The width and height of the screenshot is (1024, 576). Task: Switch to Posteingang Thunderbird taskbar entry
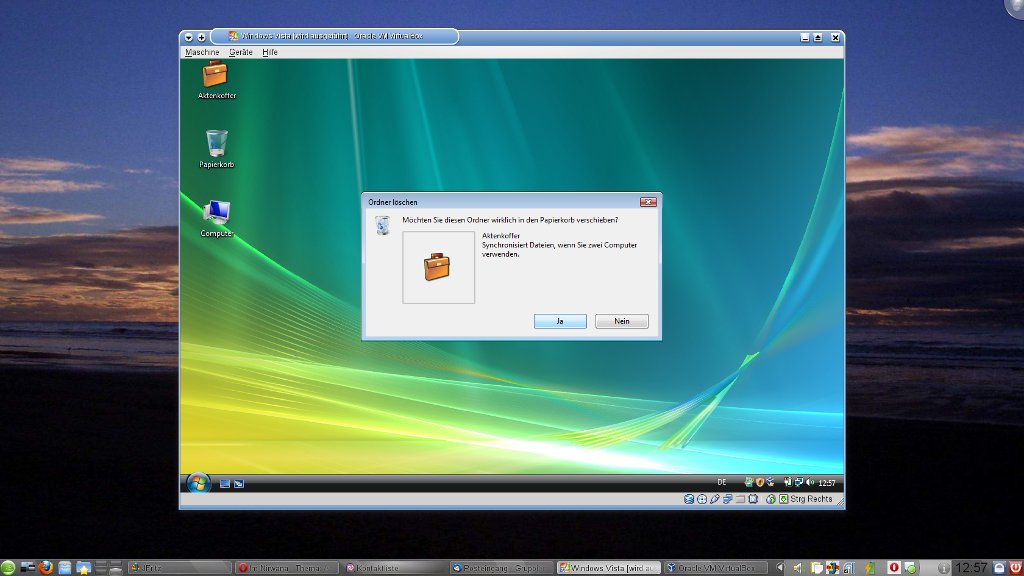click(502, 568)
